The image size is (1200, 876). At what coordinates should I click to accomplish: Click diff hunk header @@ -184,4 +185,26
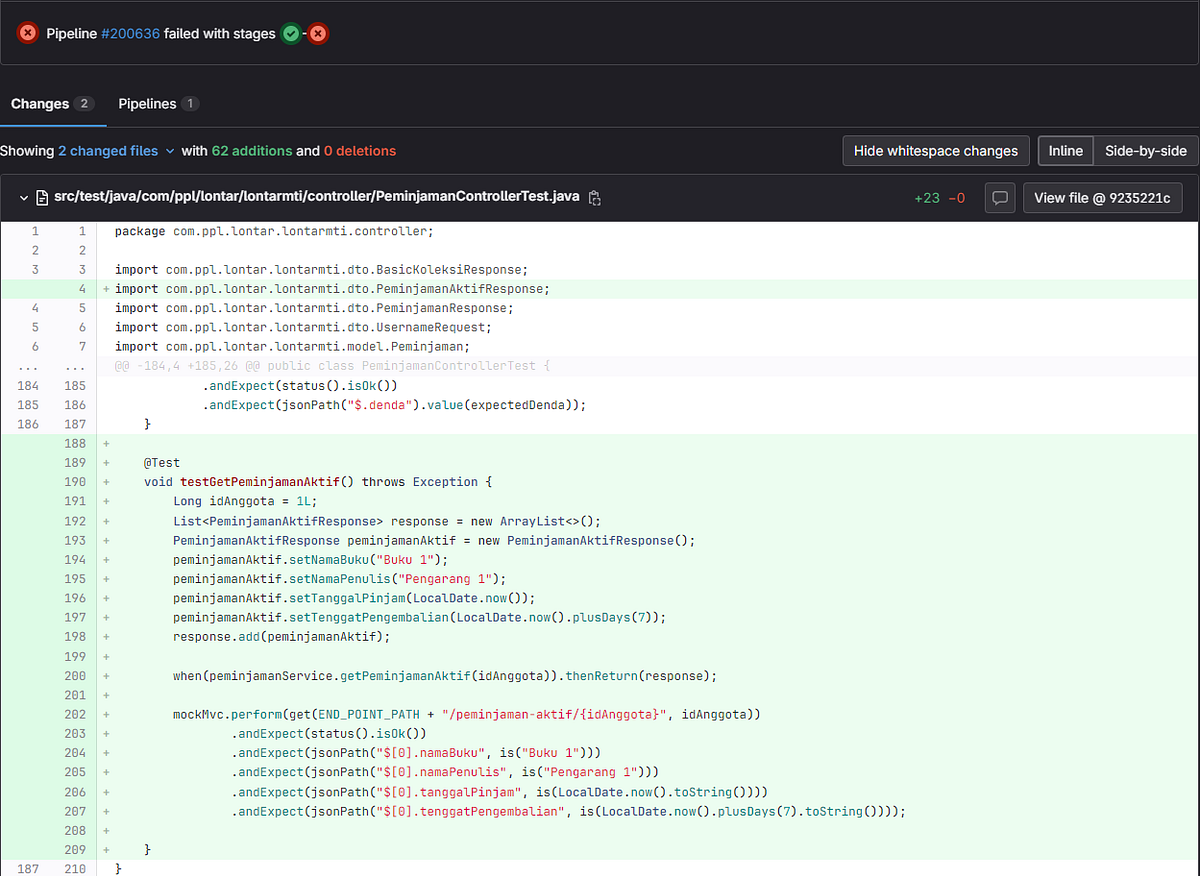pos(332,366)
